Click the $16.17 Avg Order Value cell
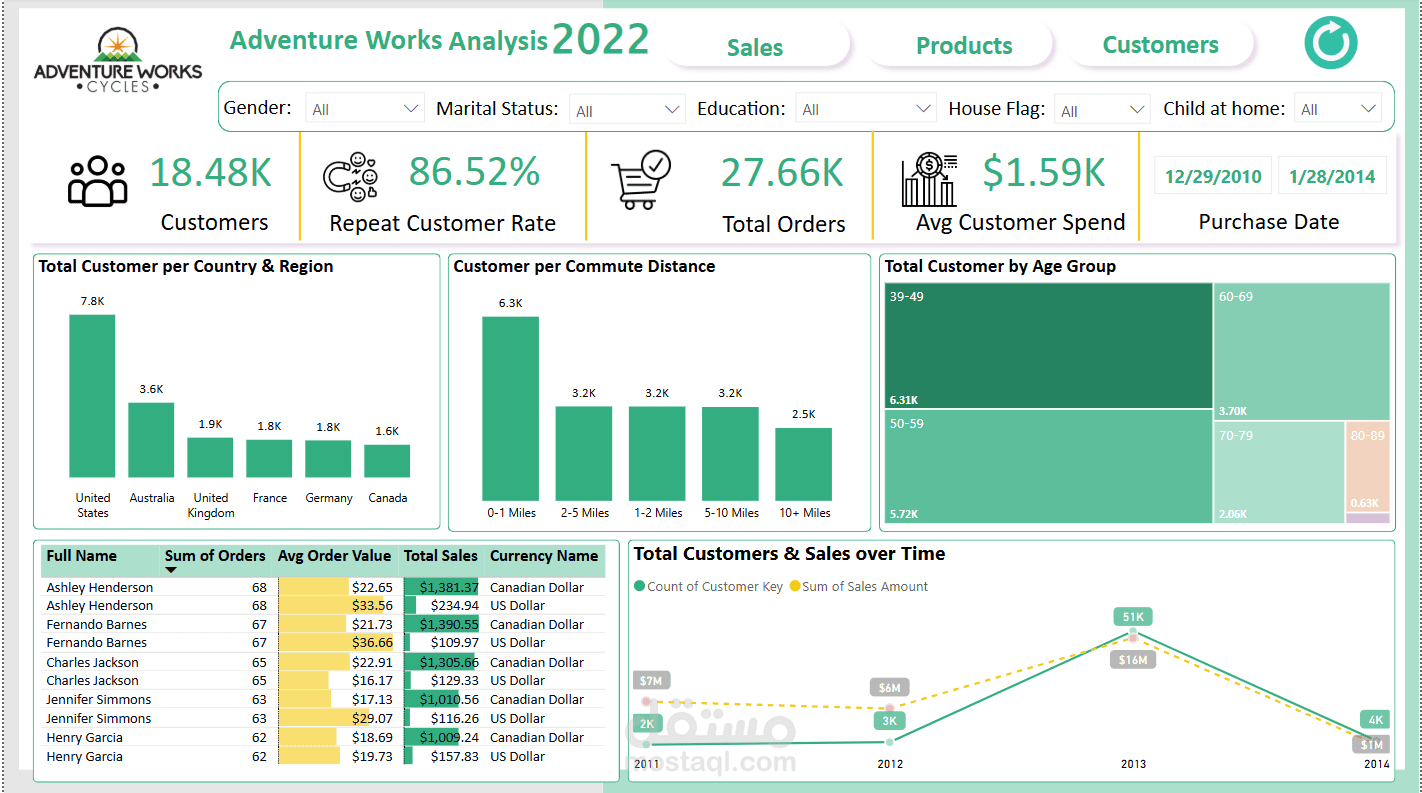 (x=336, y=680)
